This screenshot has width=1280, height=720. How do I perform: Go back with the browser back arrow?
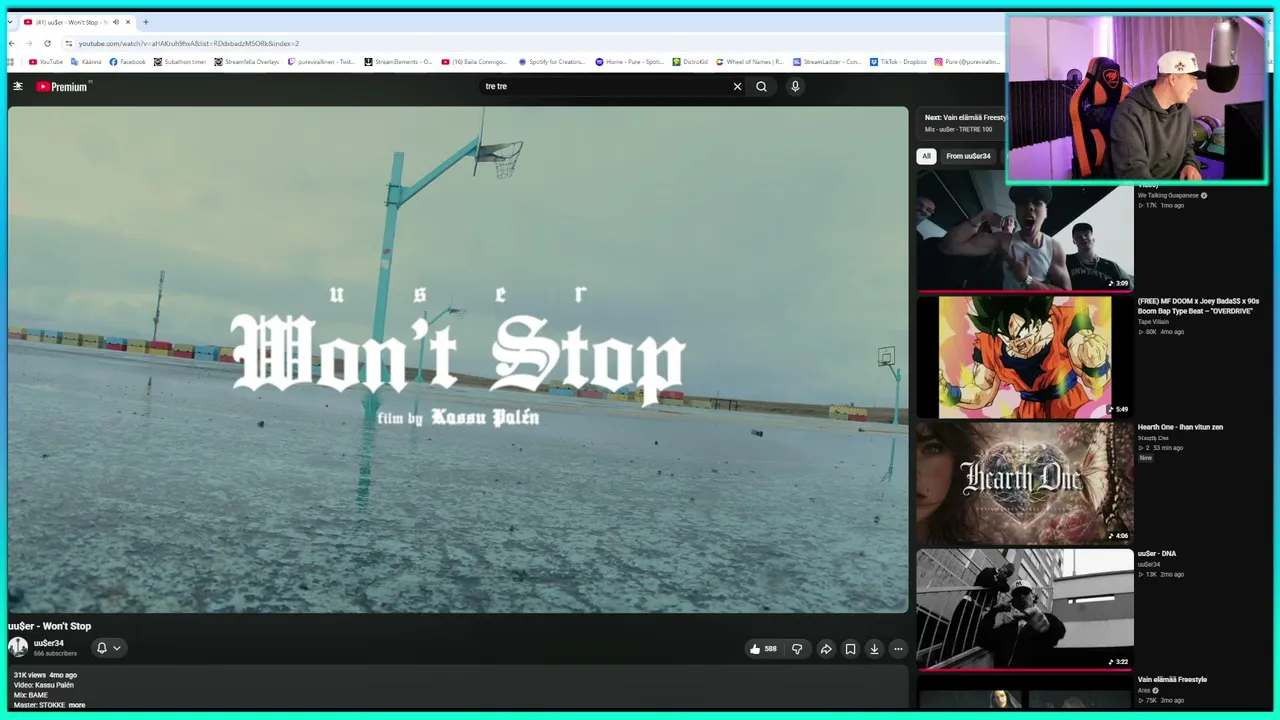[11, 43]
